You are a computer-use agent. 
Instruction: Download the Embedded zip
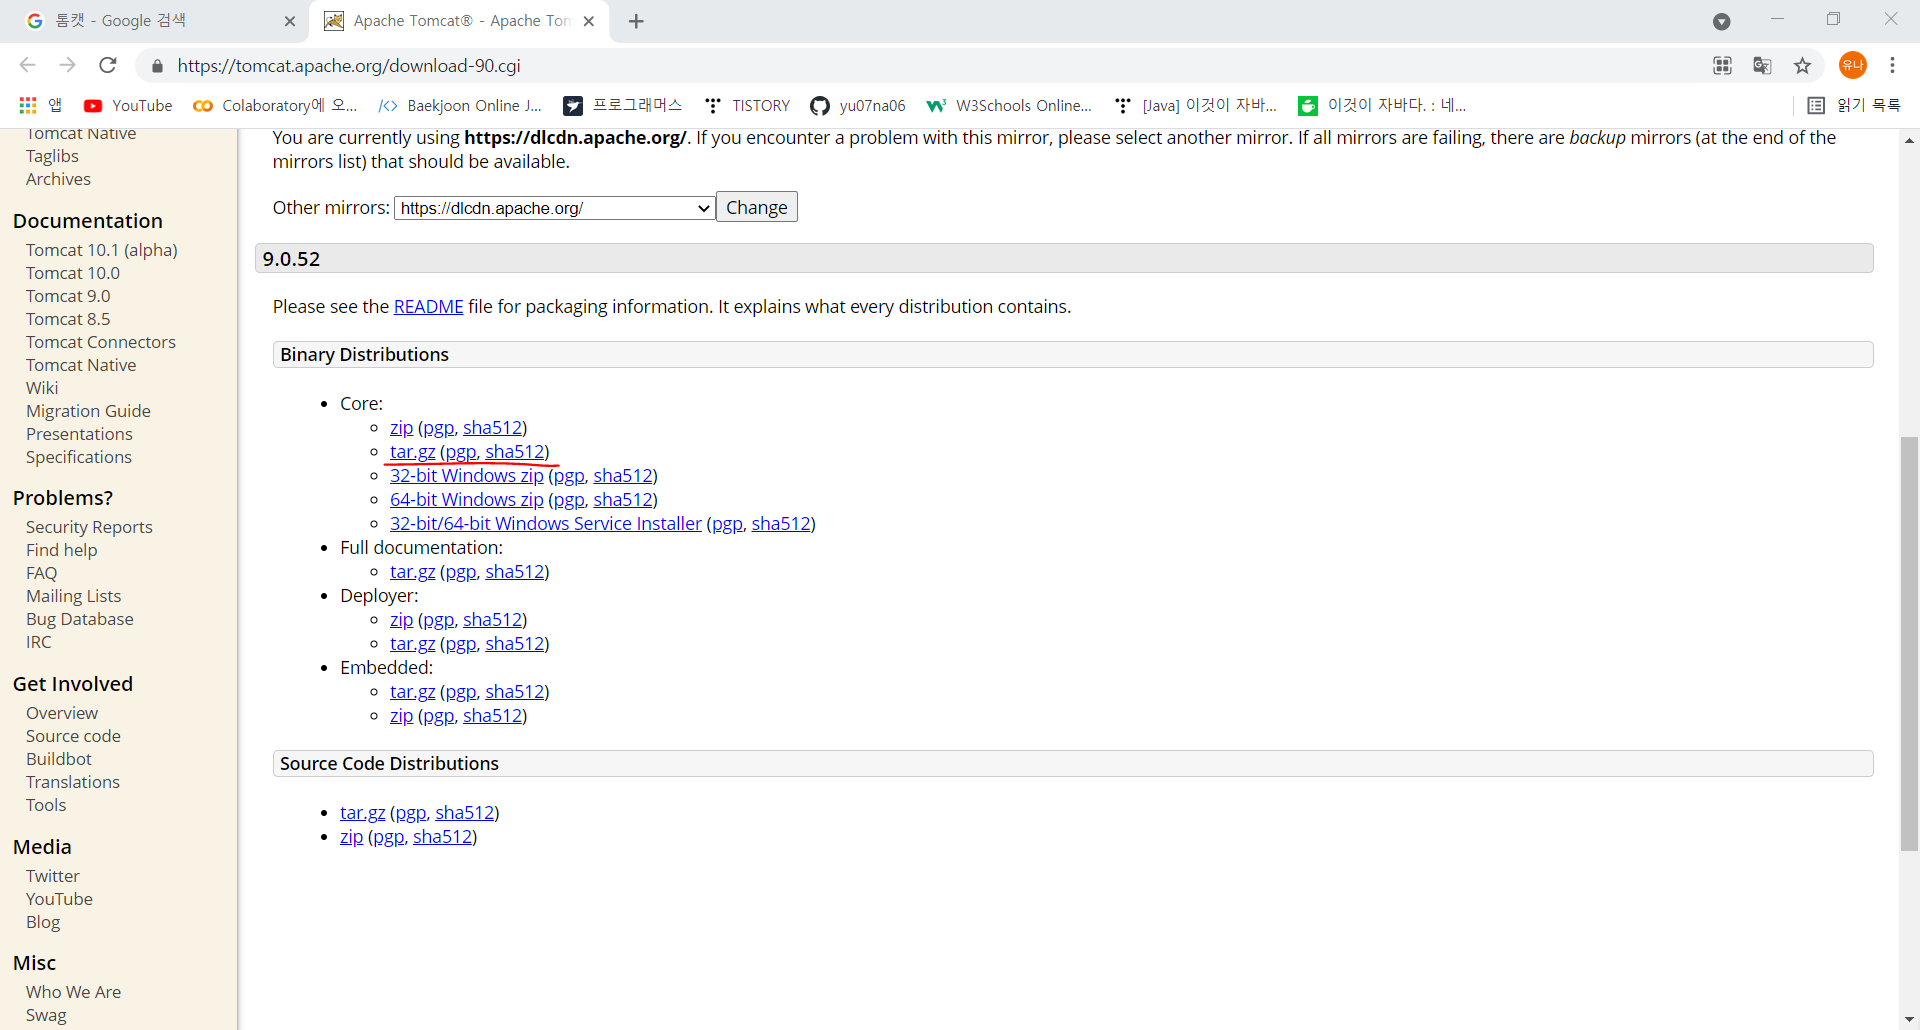tap(401, 716)
